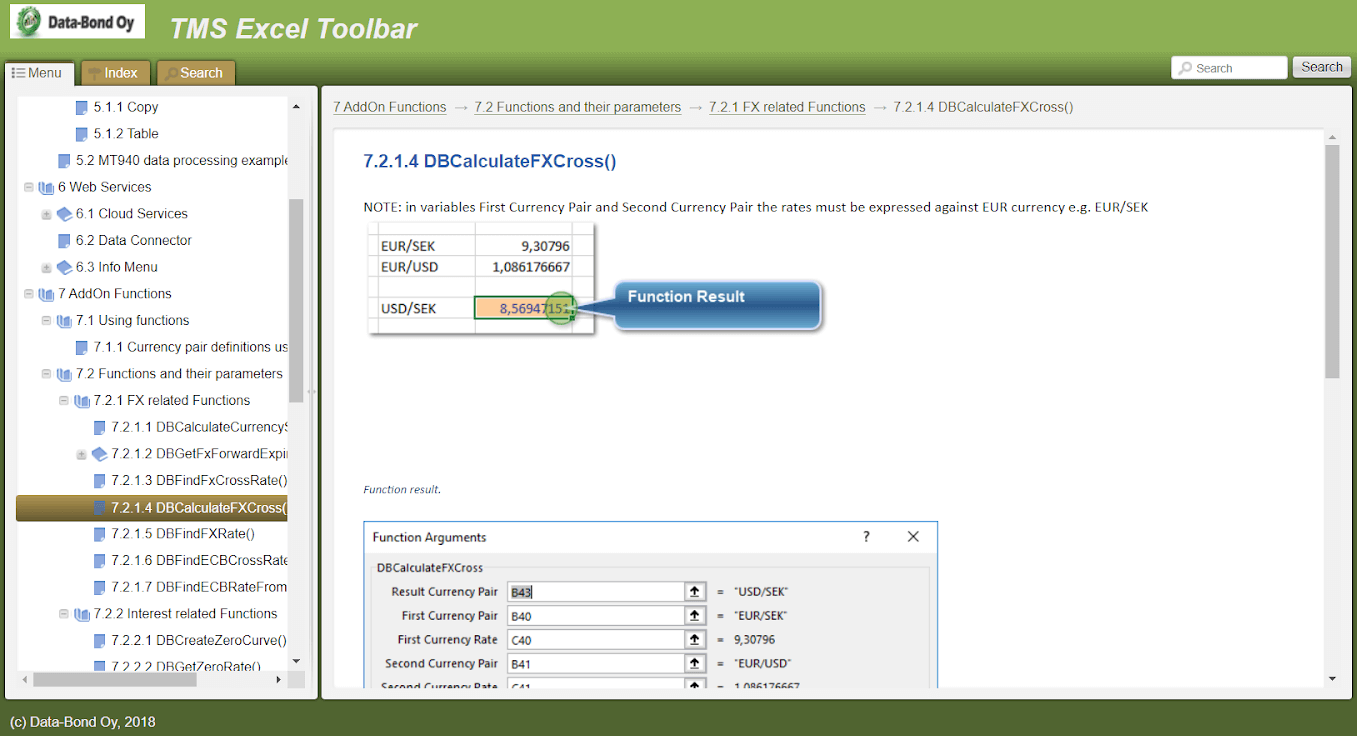Screen dimensions: 1357x736
Task: Expand the 6.1 Cloud Services node
Action: click(x=46, y=214)
